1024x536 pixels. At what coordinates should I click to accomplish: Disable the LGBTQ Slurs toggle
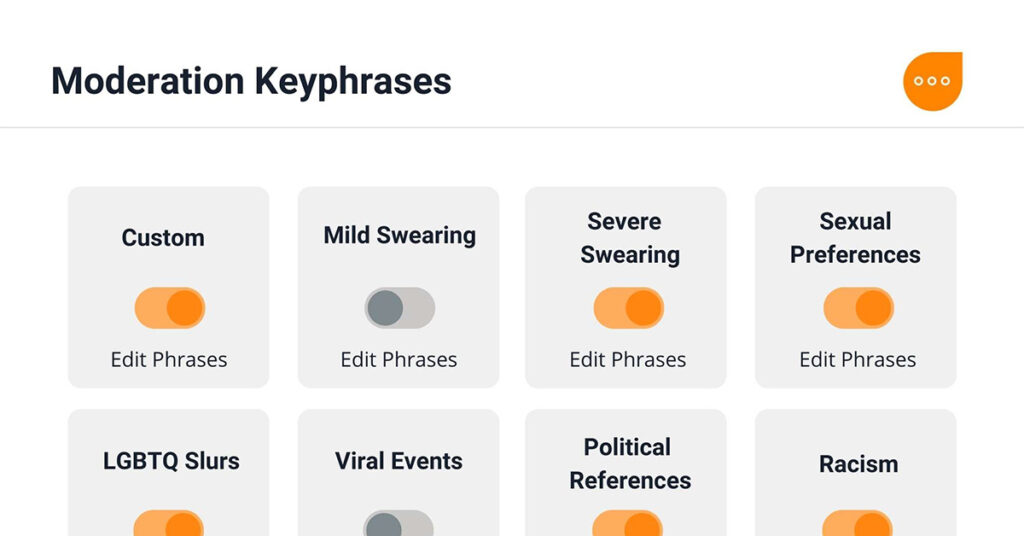pos(170,524)
